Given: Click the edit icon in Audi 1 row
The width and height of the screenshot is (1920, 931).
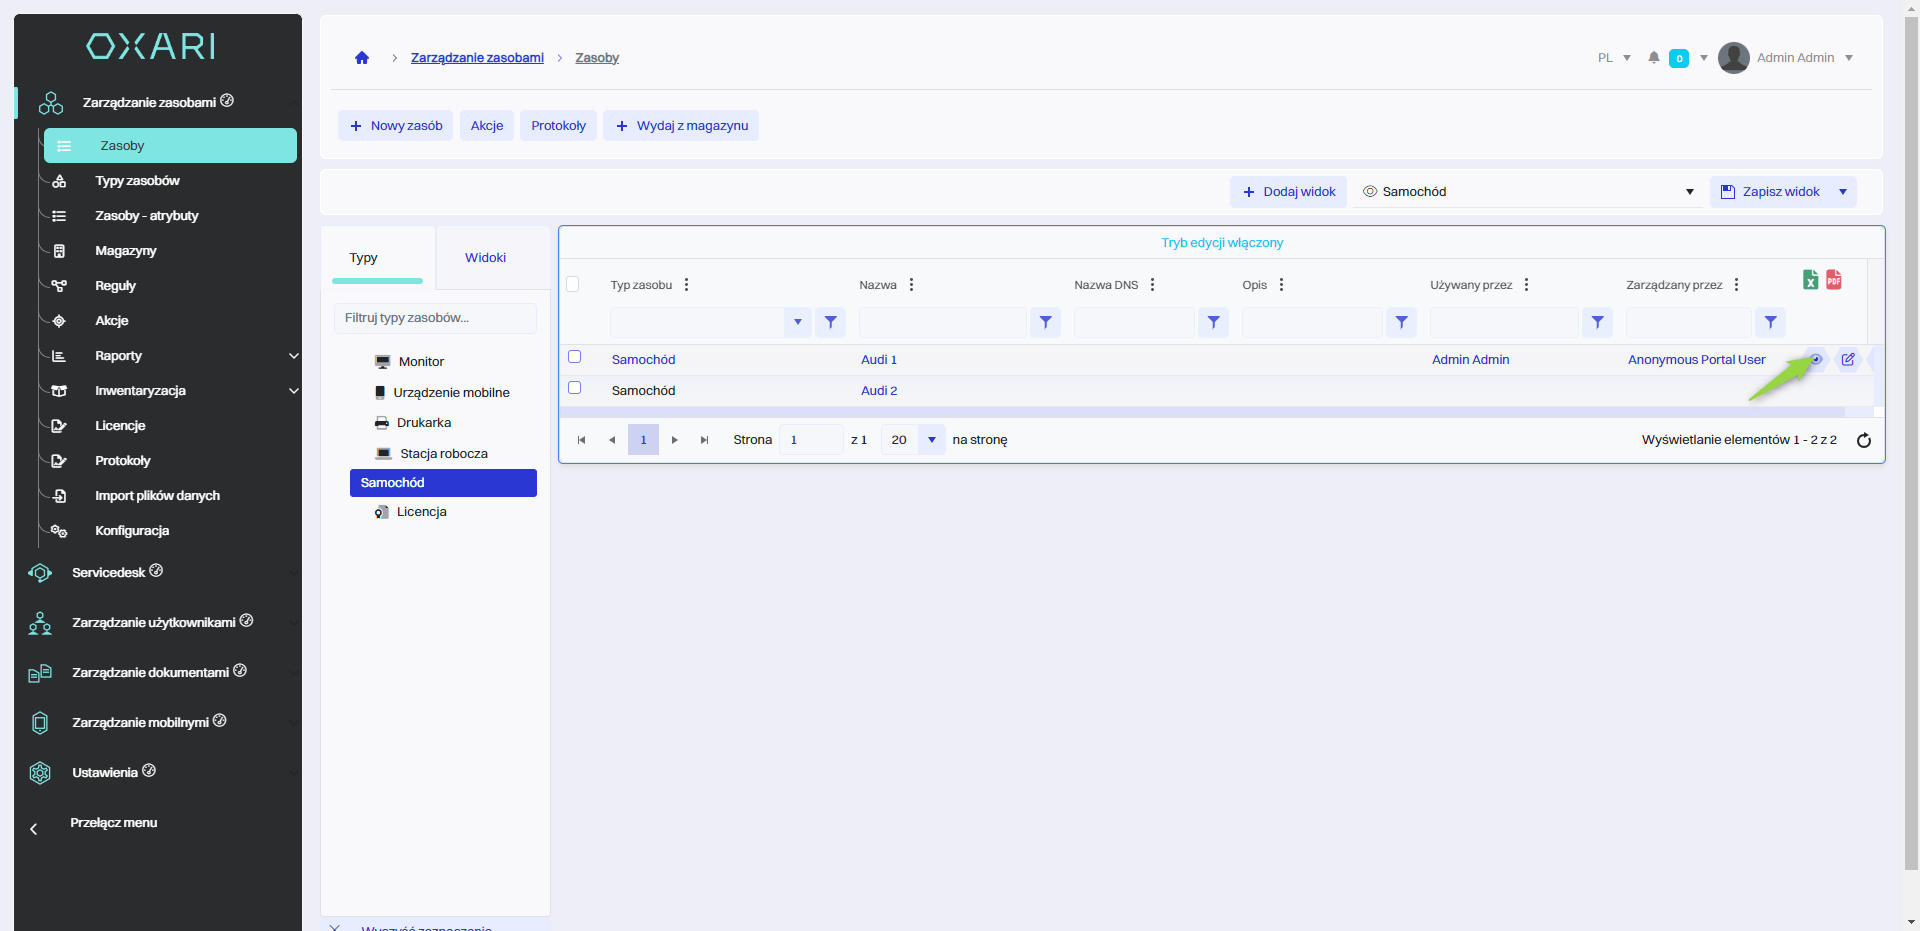Looking at the screenshot, I should [x=1848, y=360].
